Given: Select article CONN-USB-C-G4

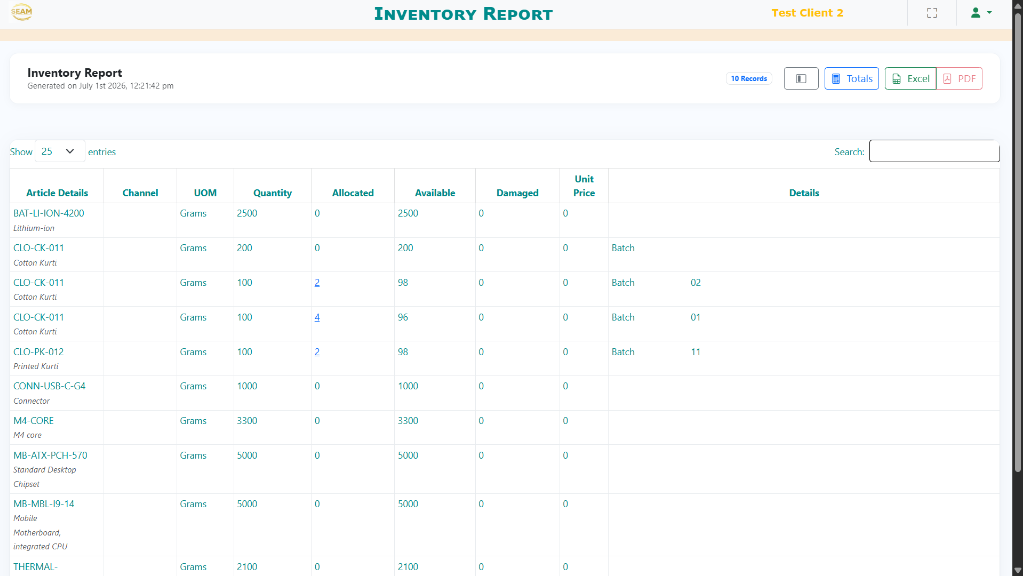Looking at the screenshot, I should [50, 386].
